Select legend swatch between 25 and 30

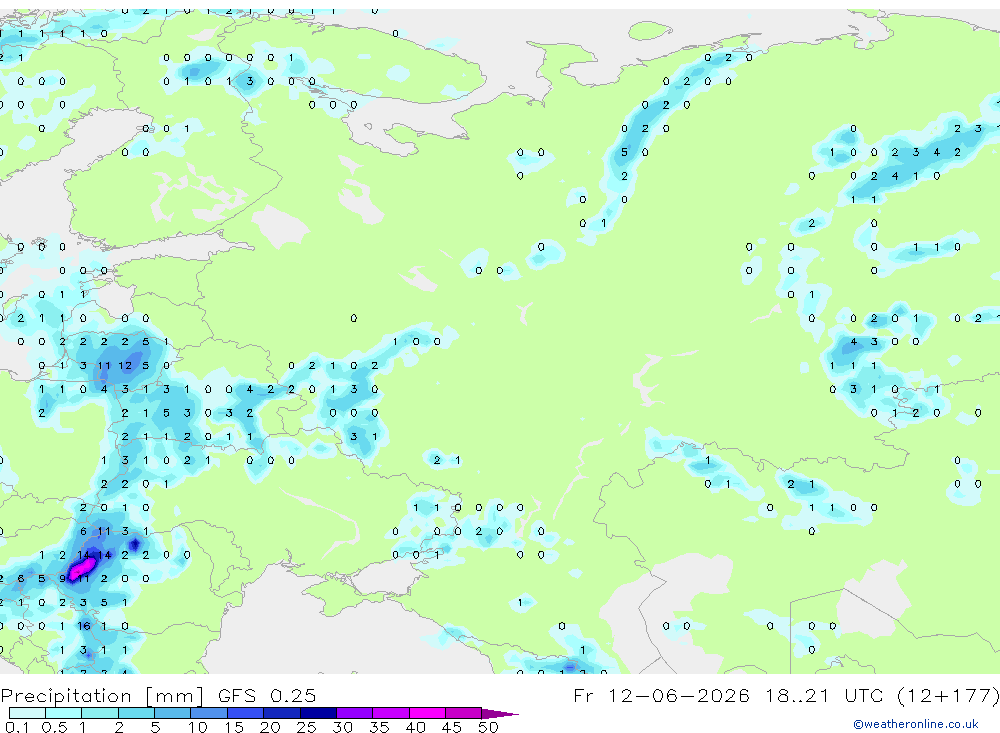coord(318,713)
